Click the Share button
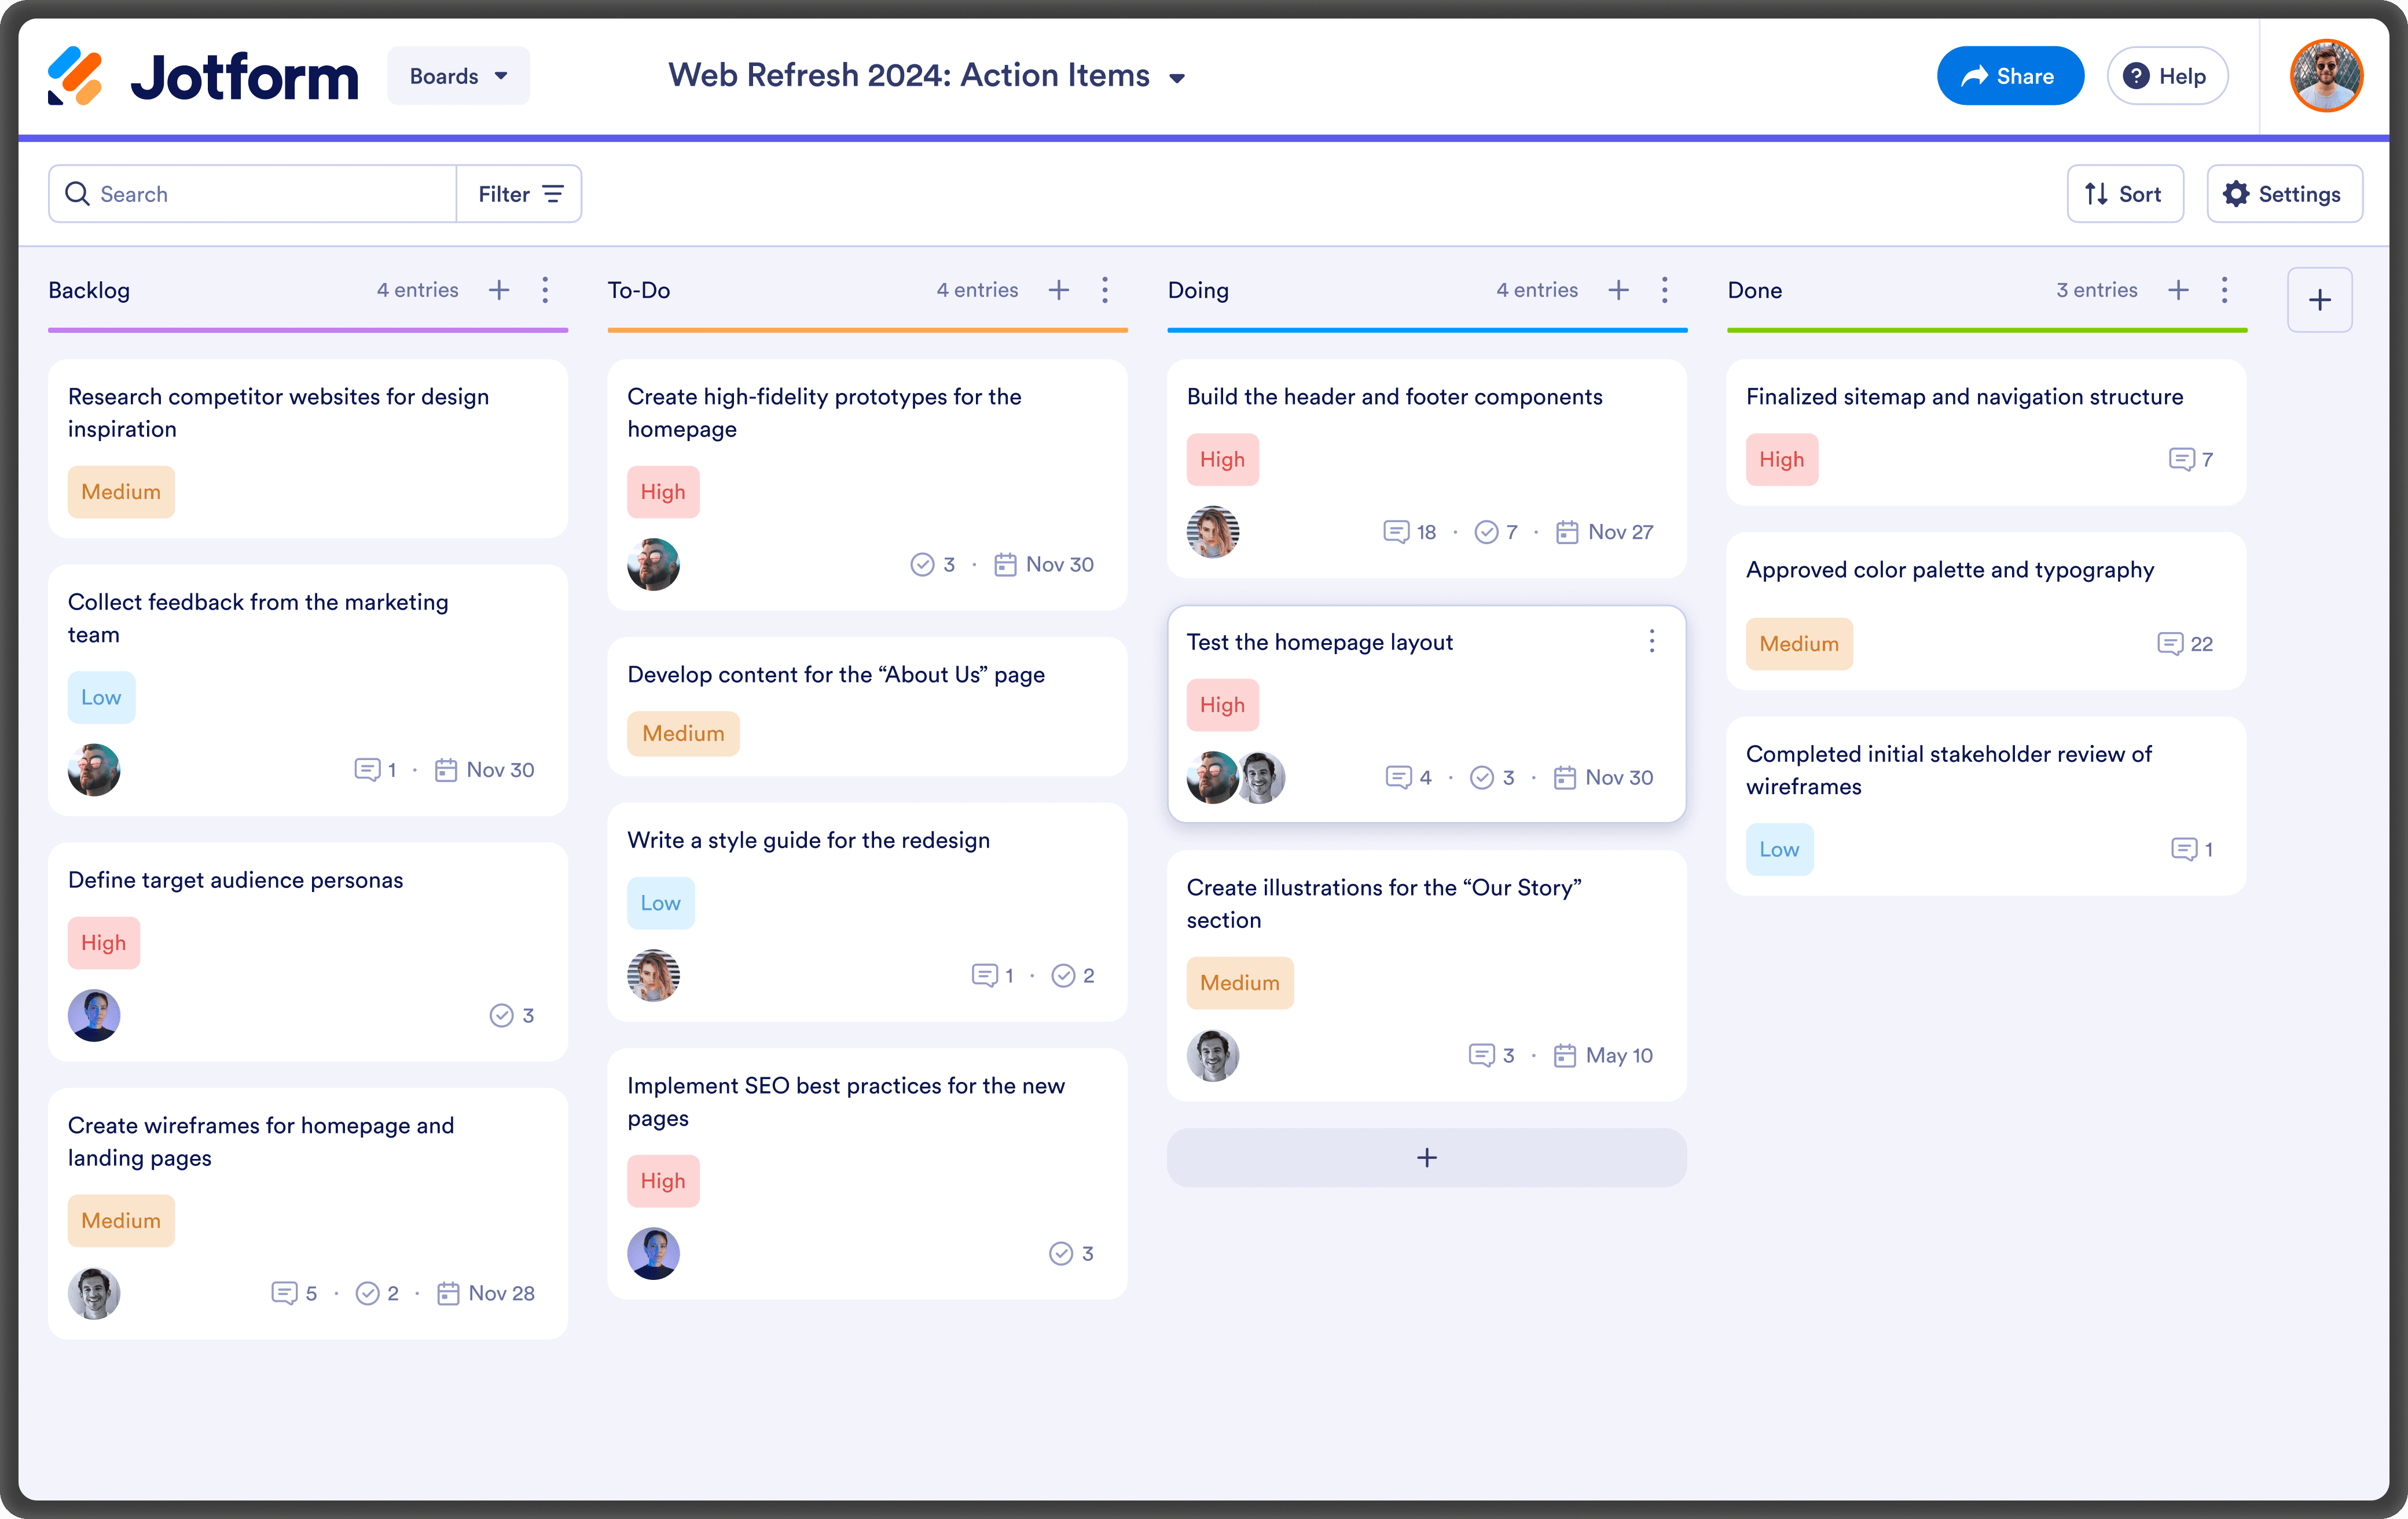The width and height of the screenshot is (2408, 1519). (2009, 76)
